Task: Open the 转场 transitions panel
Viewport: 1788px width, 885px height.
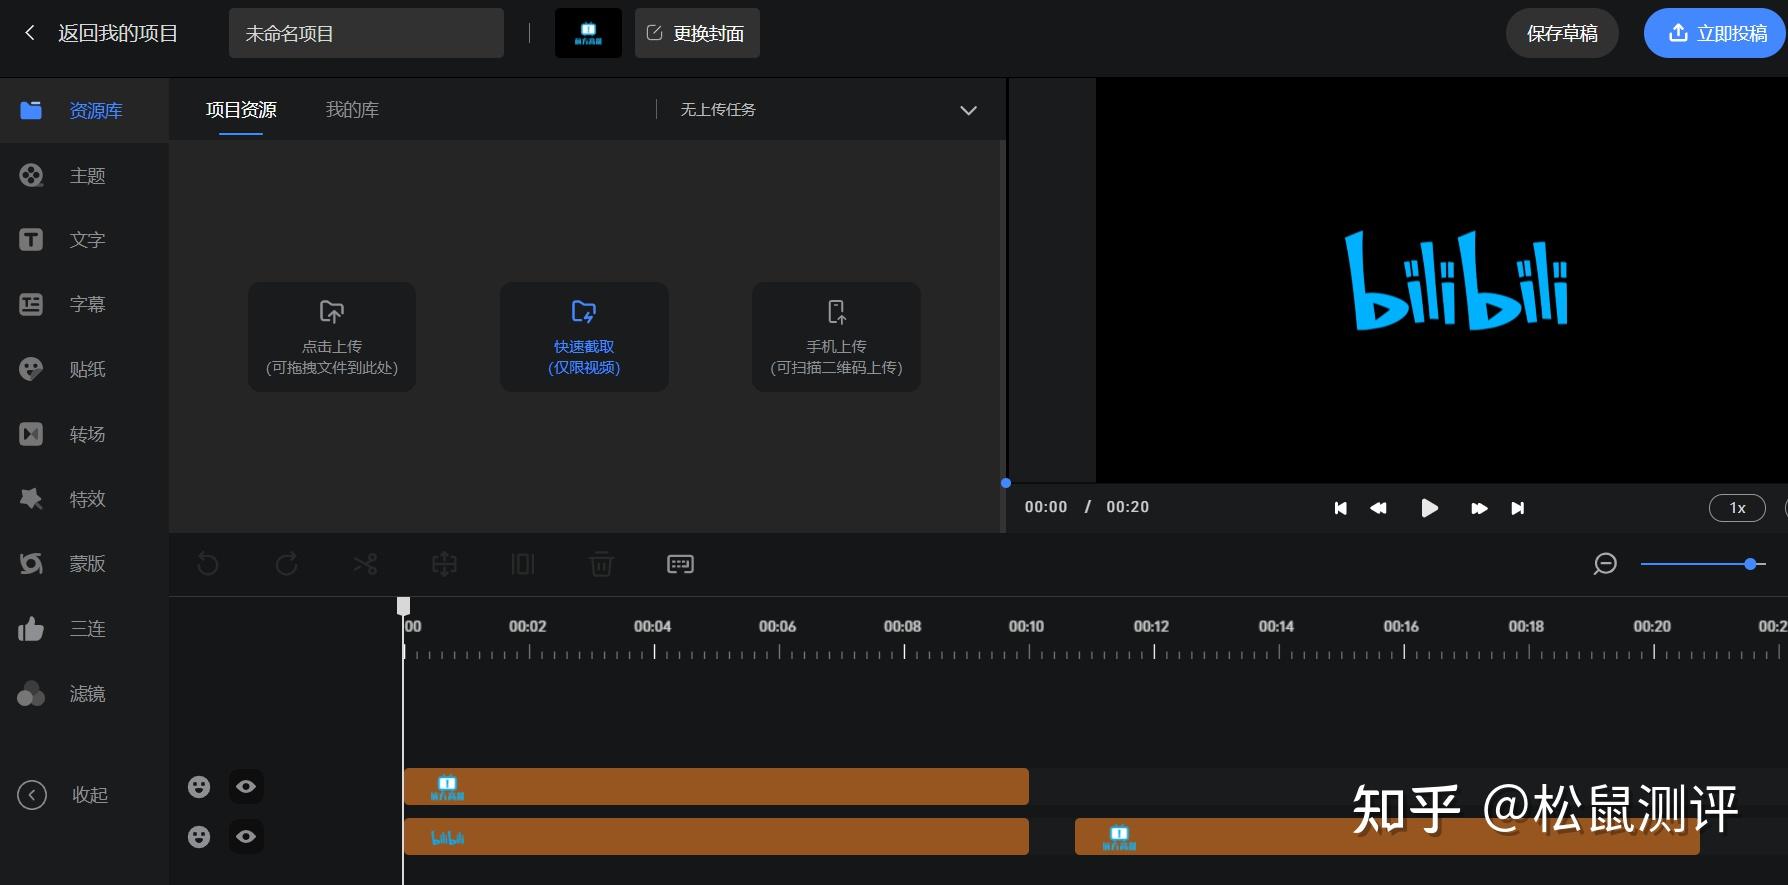Action: 84,434
